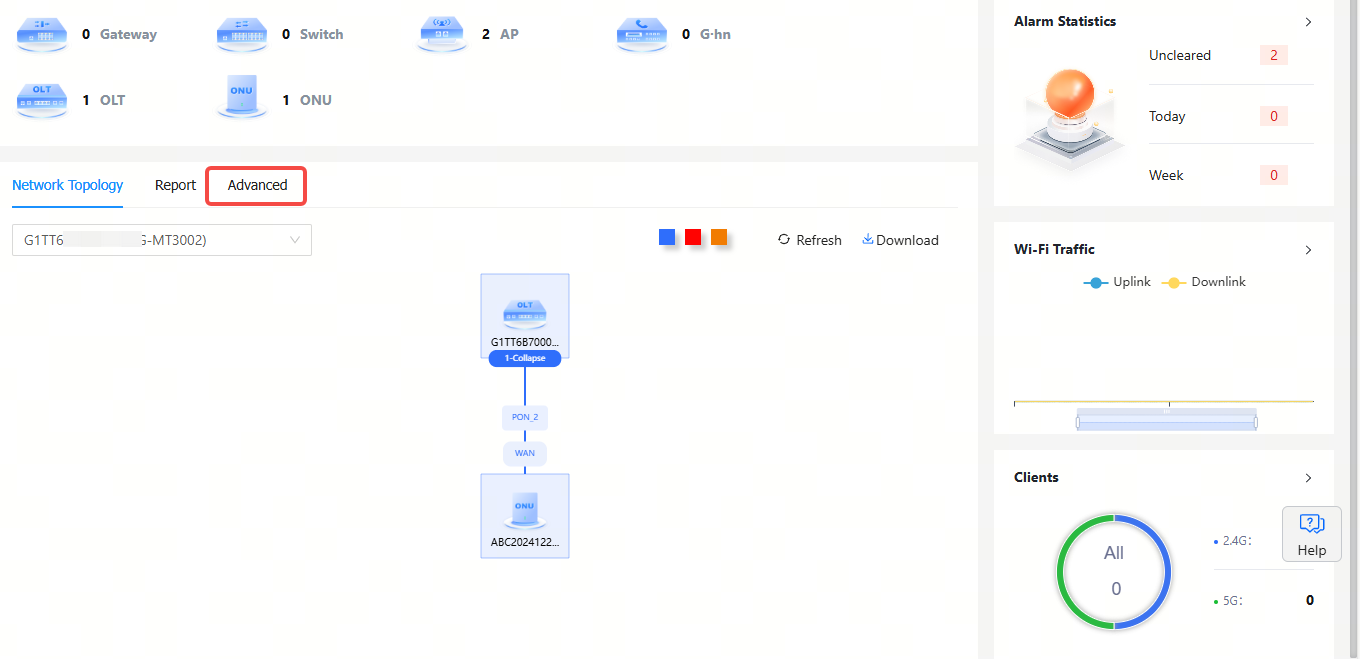Collapse the OLT topology branch
The height and width of the screenshot is (659, 1360).
pyautogui.click(x=525, y=358)
